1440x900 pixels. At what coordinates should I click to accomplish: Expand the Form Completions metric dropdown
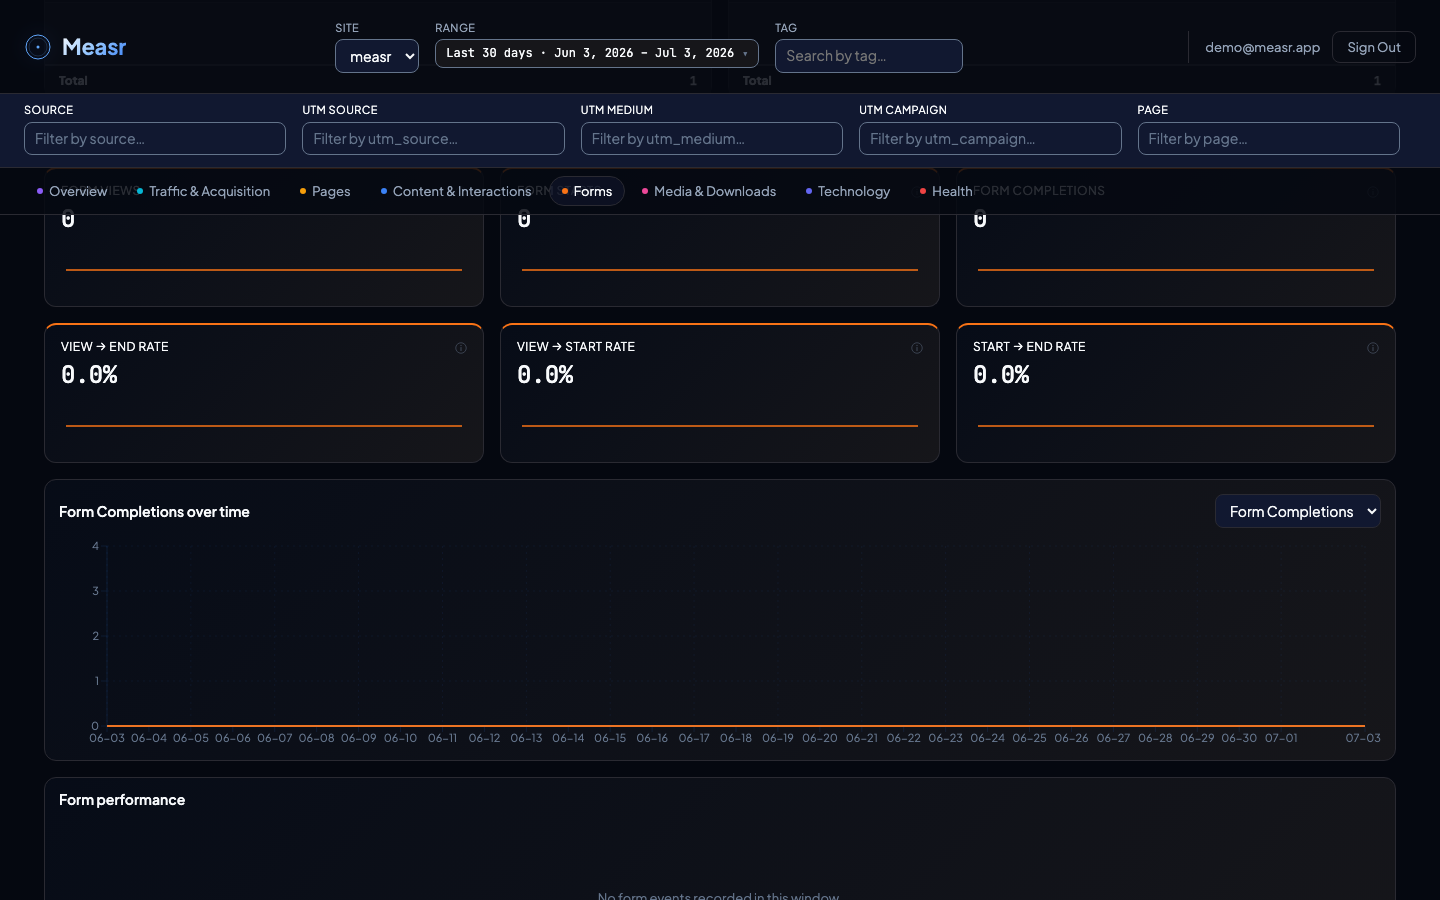(1298, 511)
